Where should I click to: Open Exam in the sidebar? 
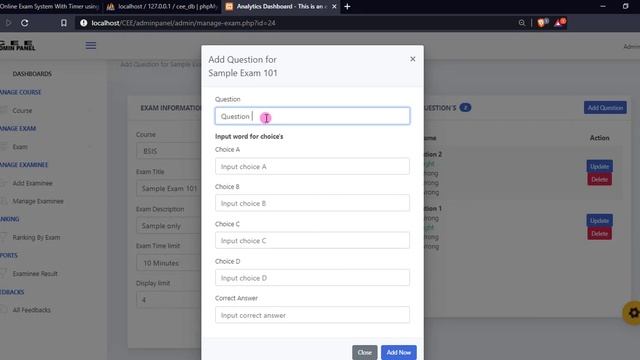[x=20, y=147]
